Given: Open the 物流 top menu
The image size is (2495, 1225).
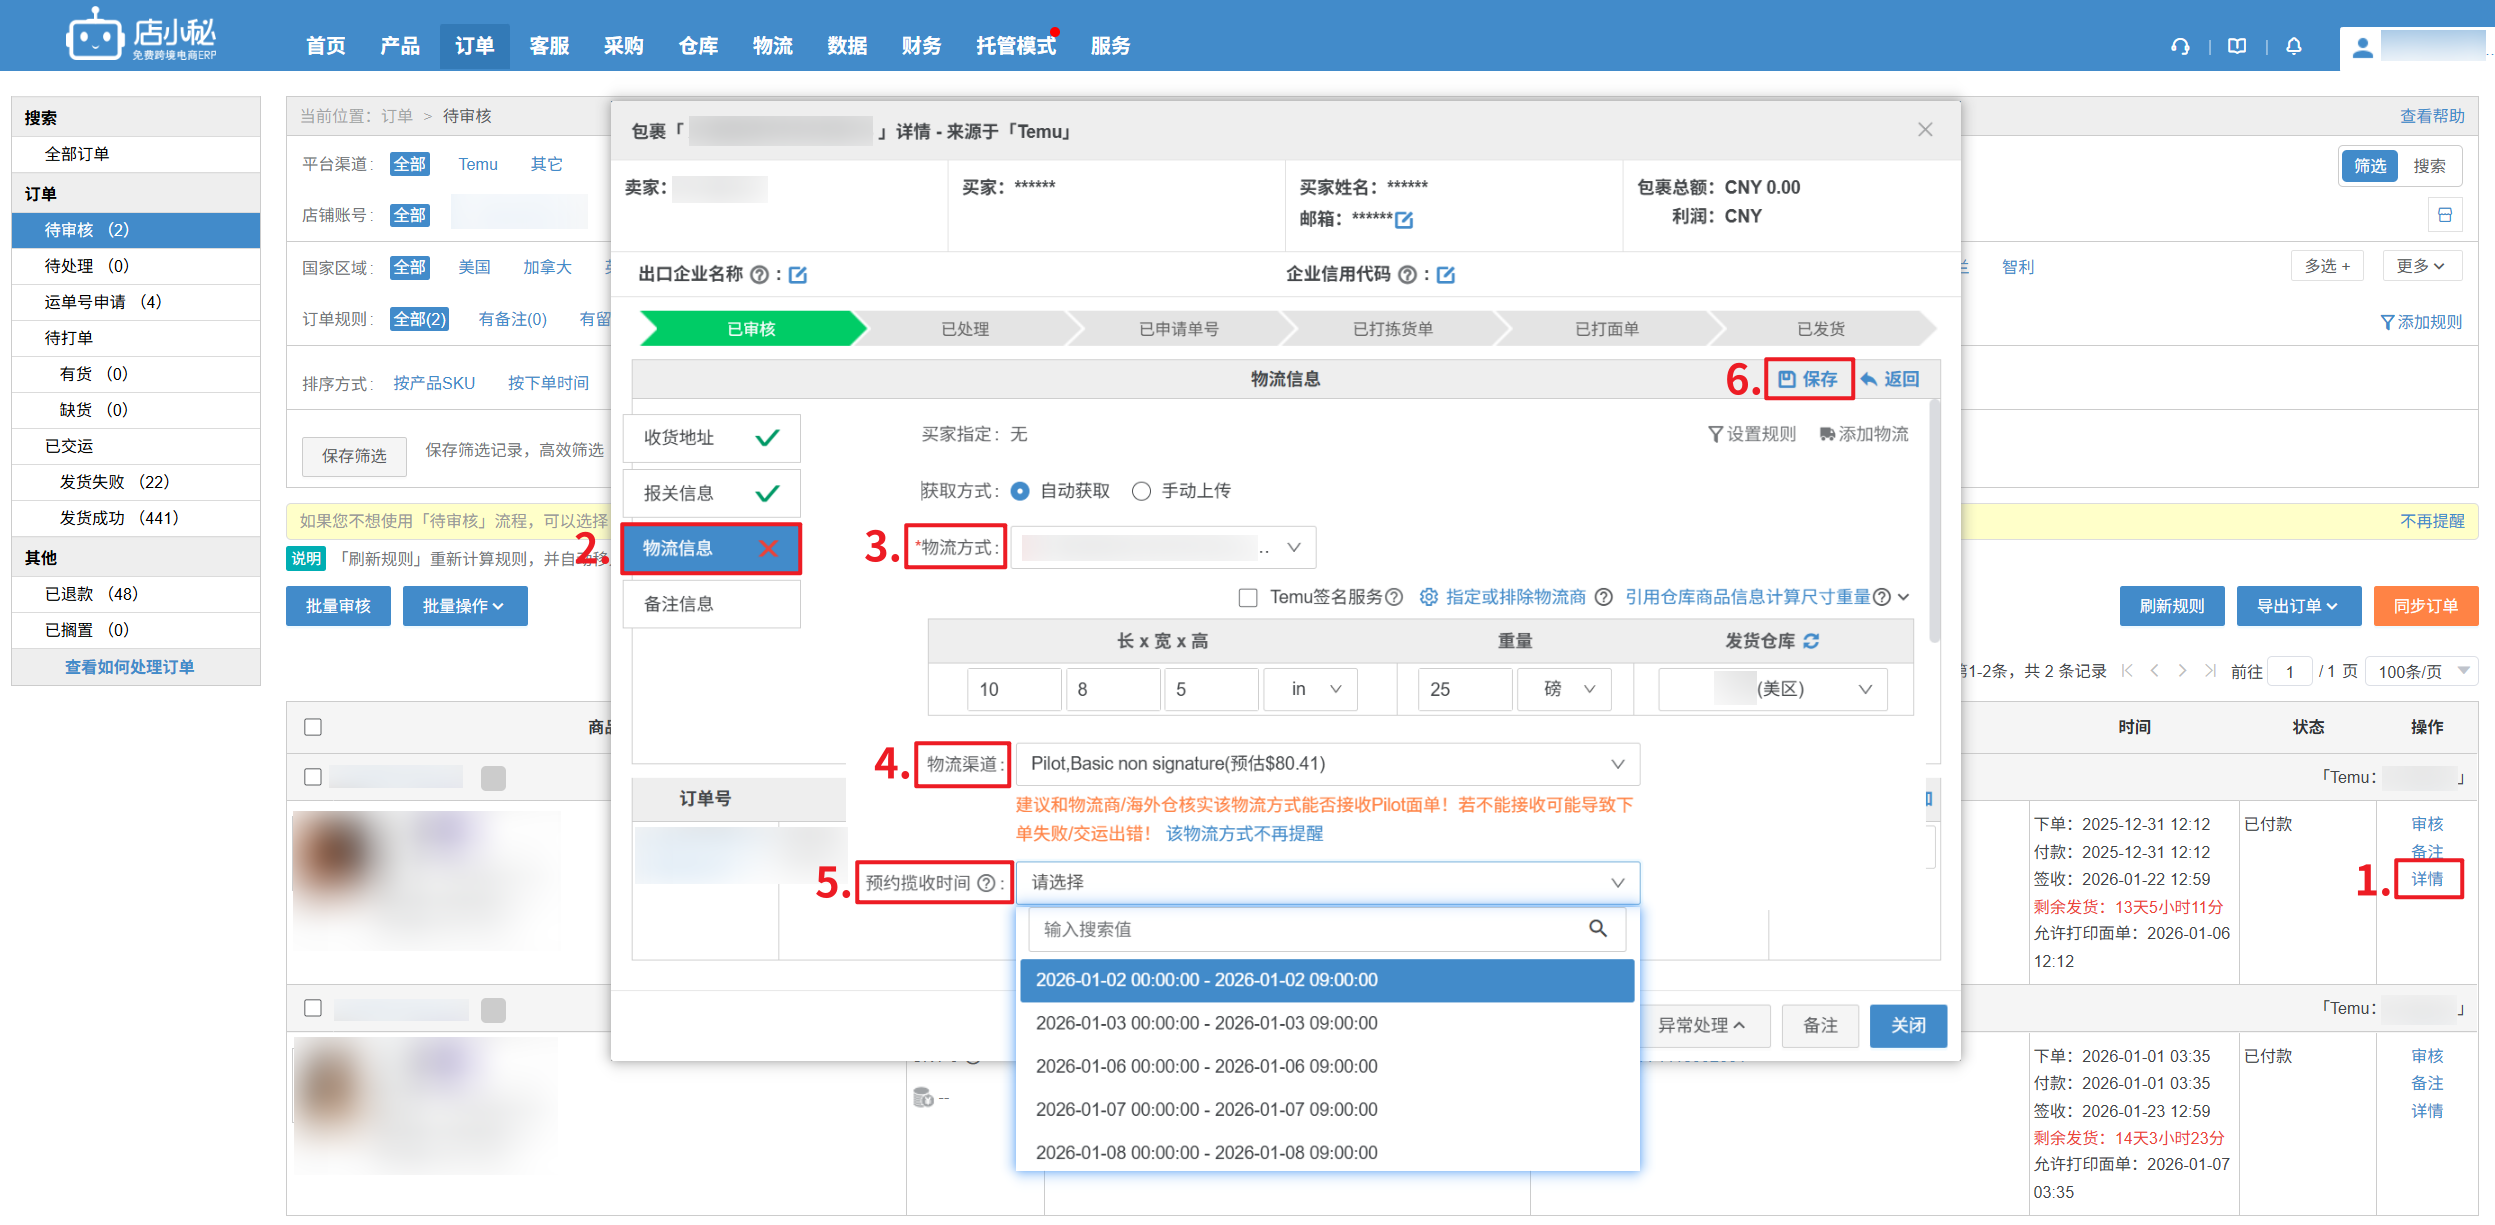Looking at the screenshot, I should click(772, 46).
